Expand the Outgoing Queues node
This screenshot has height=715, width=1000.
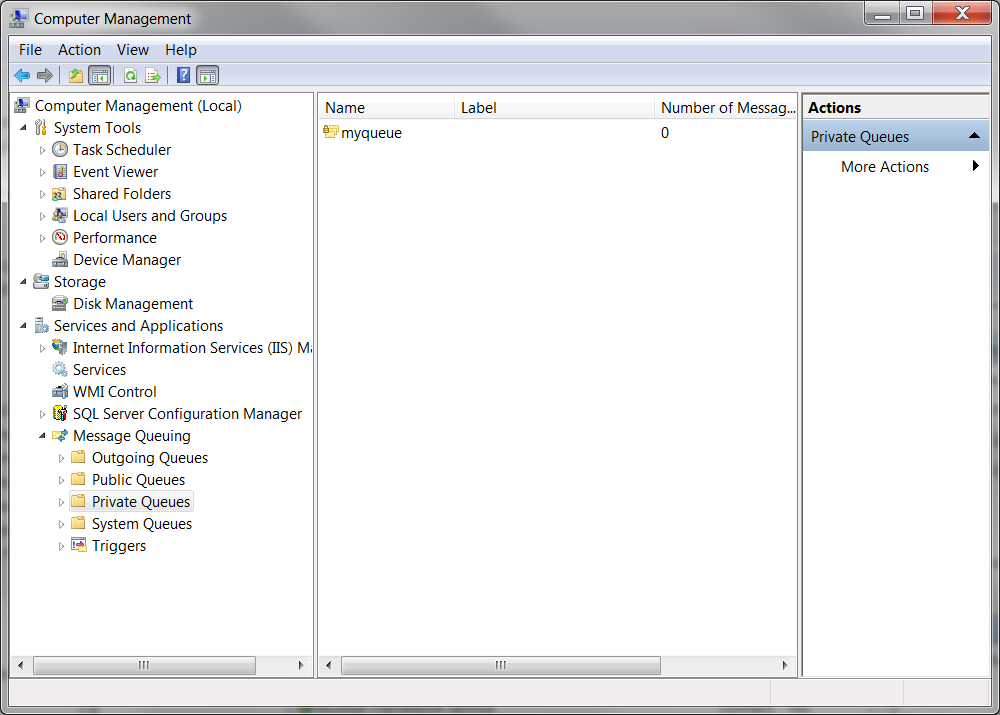coord(61,459)
